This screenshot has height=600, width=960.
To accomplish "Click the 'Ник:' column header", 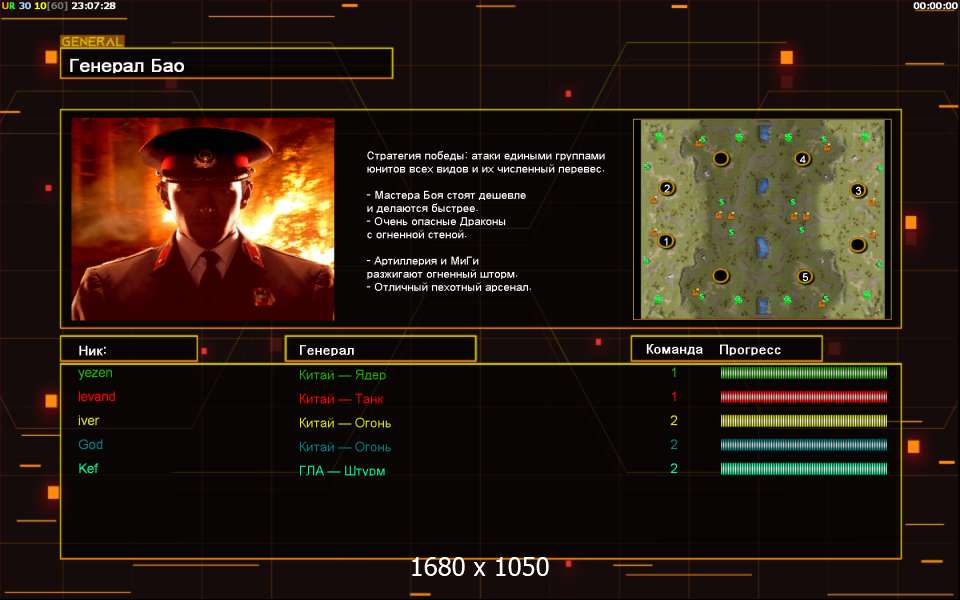I will 129,349.
